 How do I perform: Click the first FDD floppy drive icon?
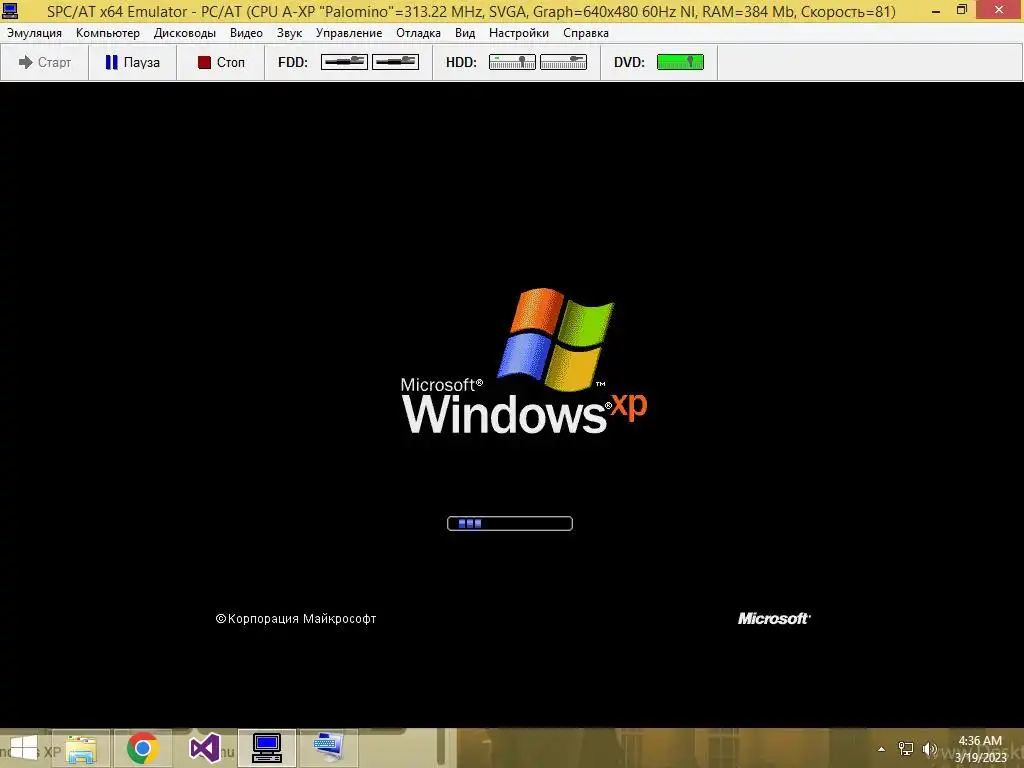[344, 61]
